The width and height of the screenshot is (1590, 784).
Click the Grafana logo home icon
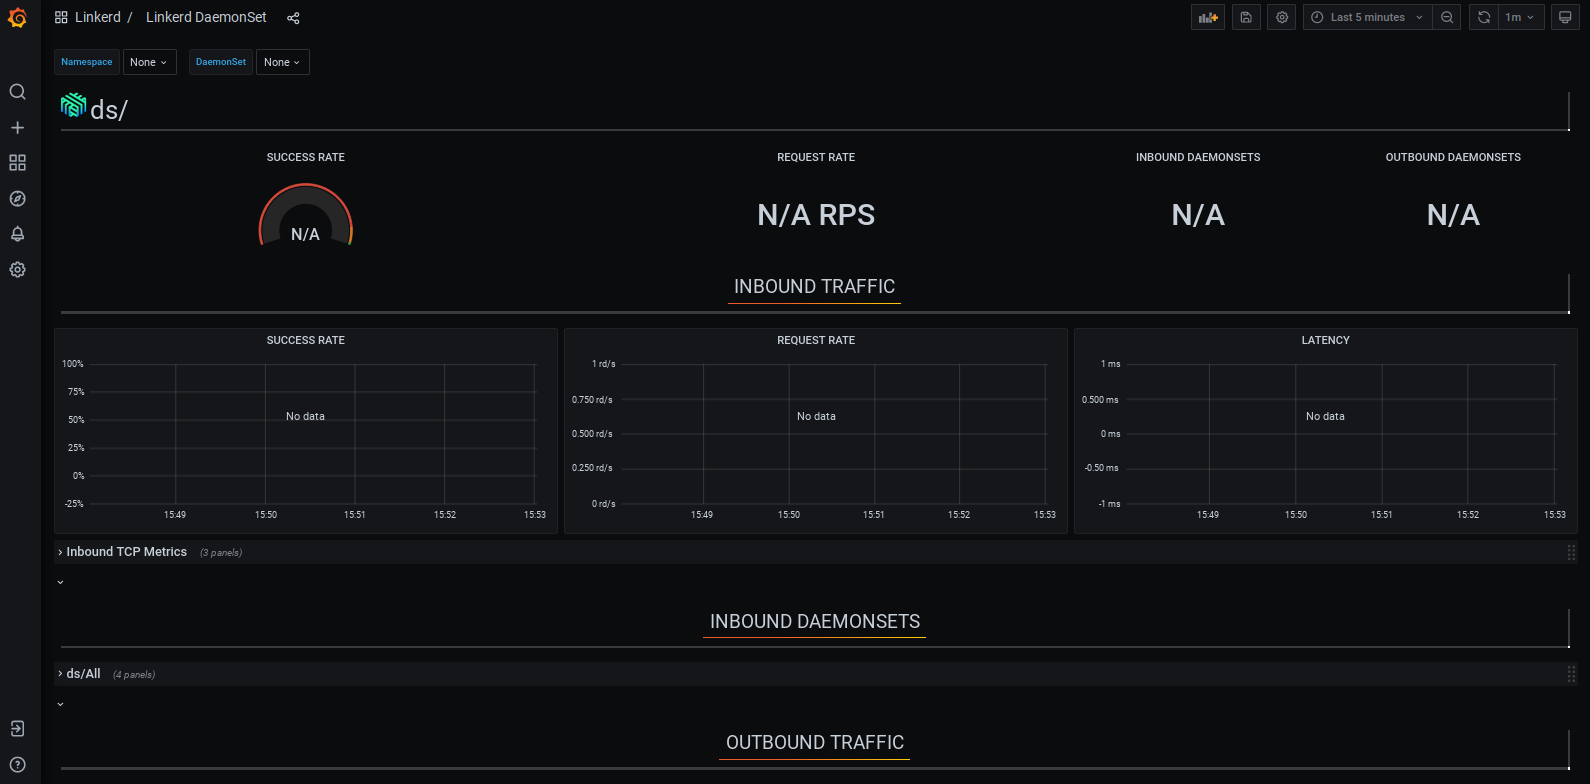point(17,18)
